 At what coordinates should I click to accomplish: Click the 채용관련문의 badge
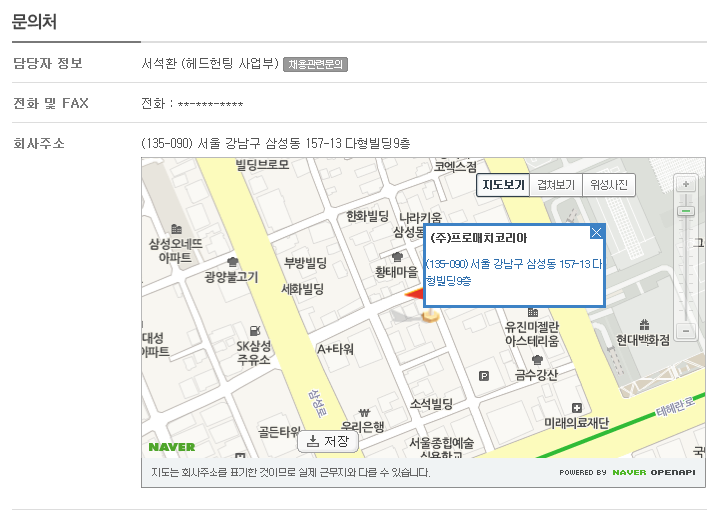316,64
